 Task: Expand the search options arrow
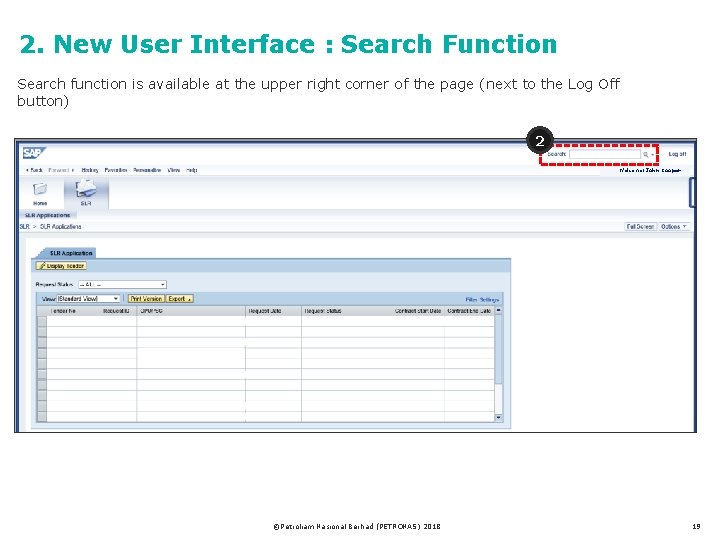(x=652, y=155)
